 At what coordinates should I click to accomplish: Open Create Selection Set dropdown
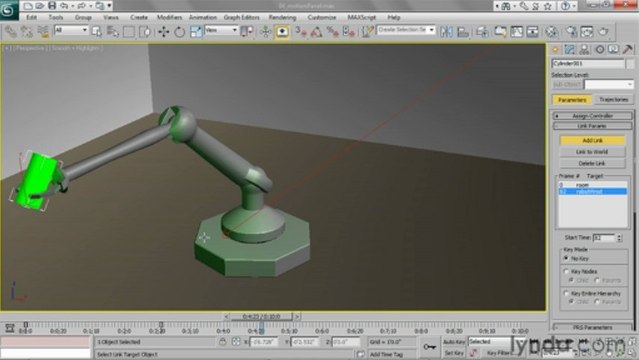(406, 30)
